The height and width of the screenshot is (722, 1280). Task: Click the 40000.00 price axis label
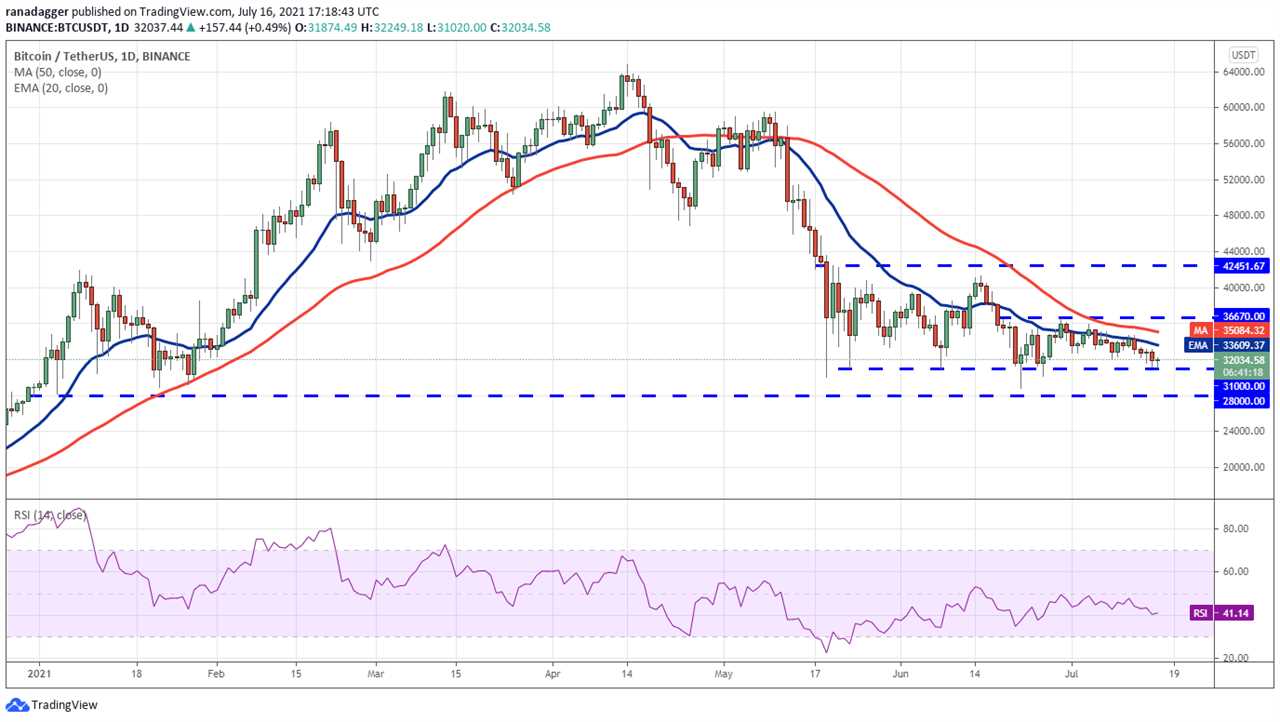[1244, 288]
